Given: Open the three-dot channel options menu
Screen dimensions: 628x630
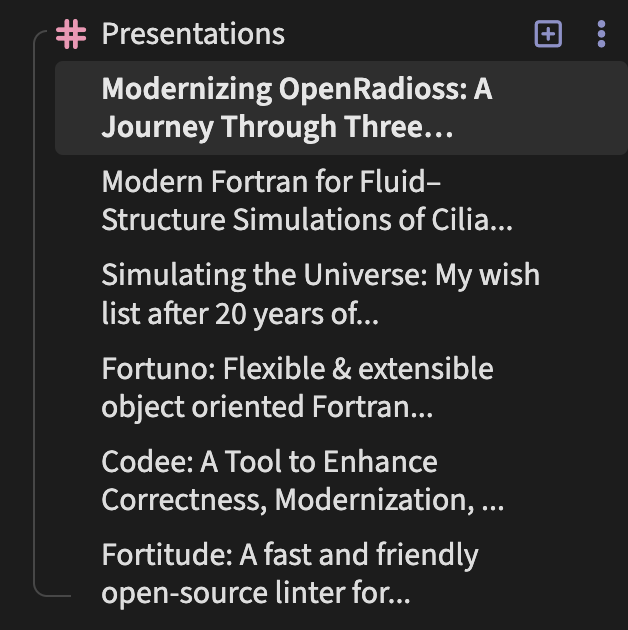Looking at the screenshot, I should [x=600, y=34].
